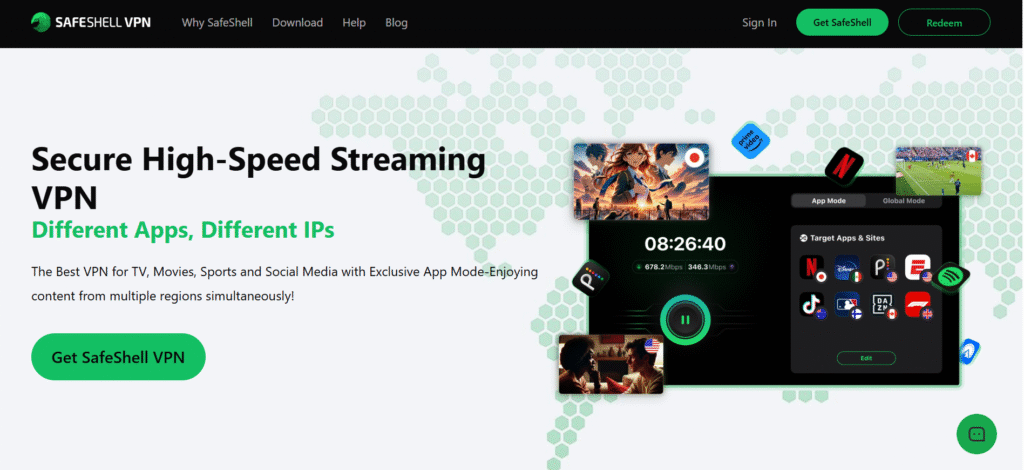Select Netflix in Target Apps grid
1024x470 pixels.
(812, 268)
